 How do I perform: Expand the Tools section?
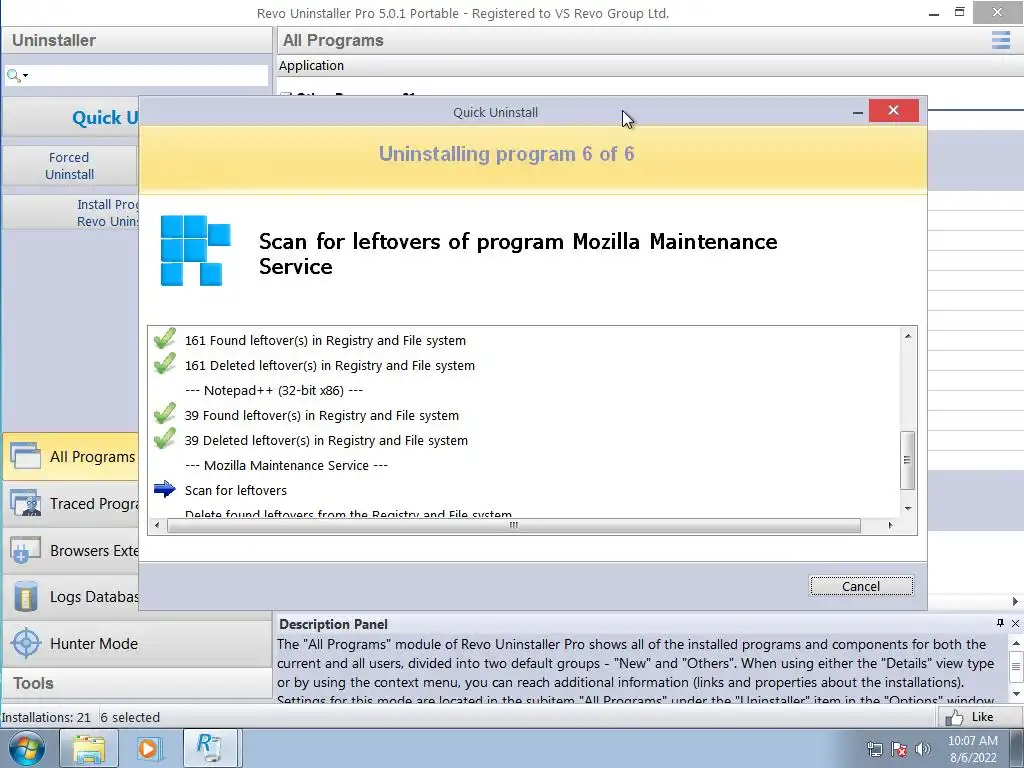136,683
